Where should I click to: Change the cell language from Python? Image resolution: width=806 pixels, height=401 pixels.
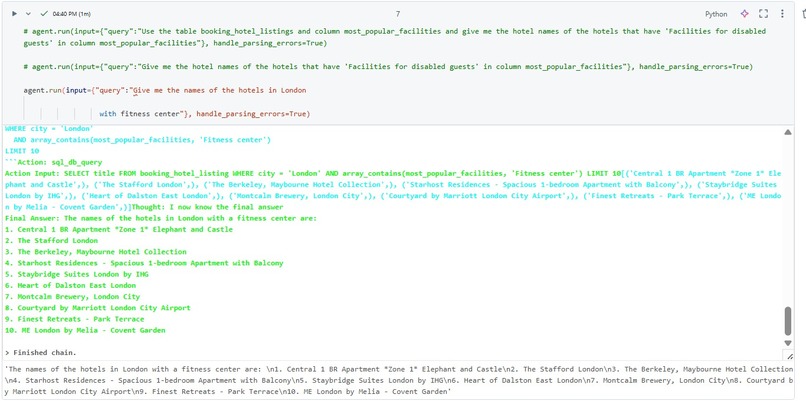[x=716, y=14]
